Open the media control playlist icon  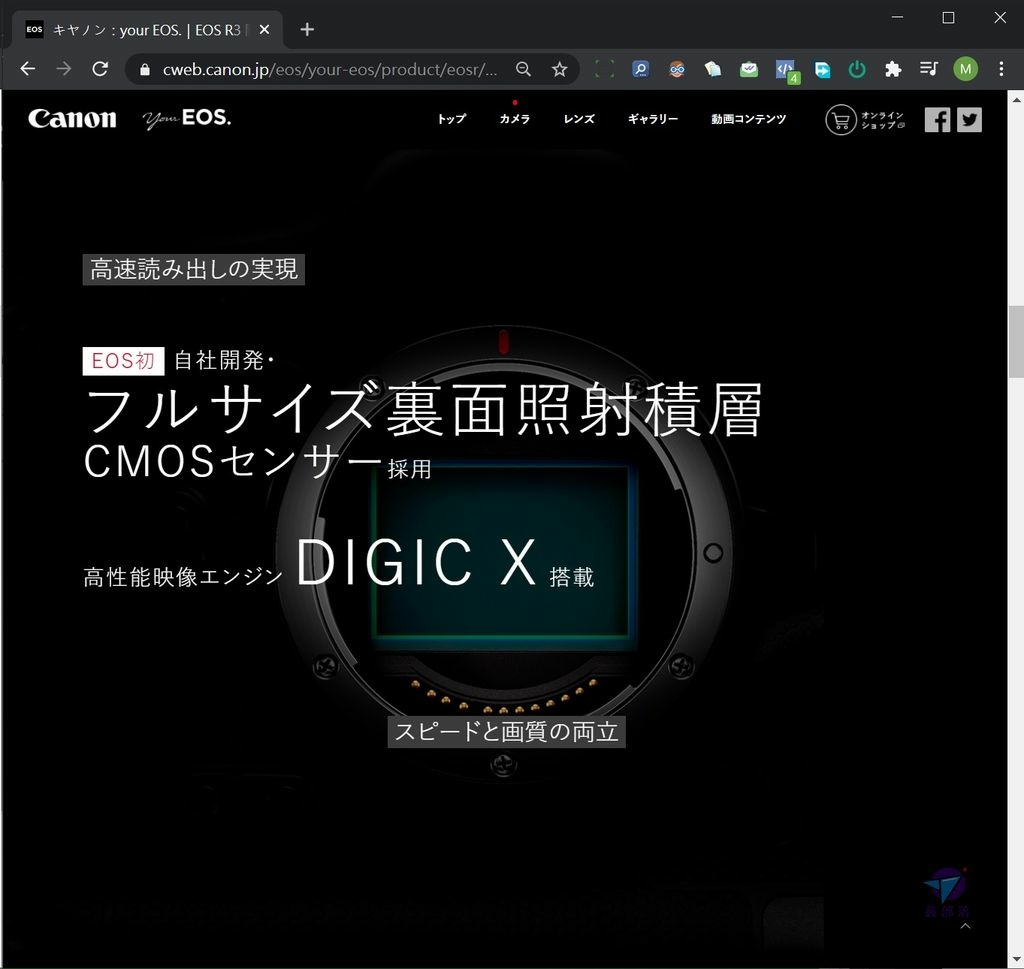[x=929, y=69]
